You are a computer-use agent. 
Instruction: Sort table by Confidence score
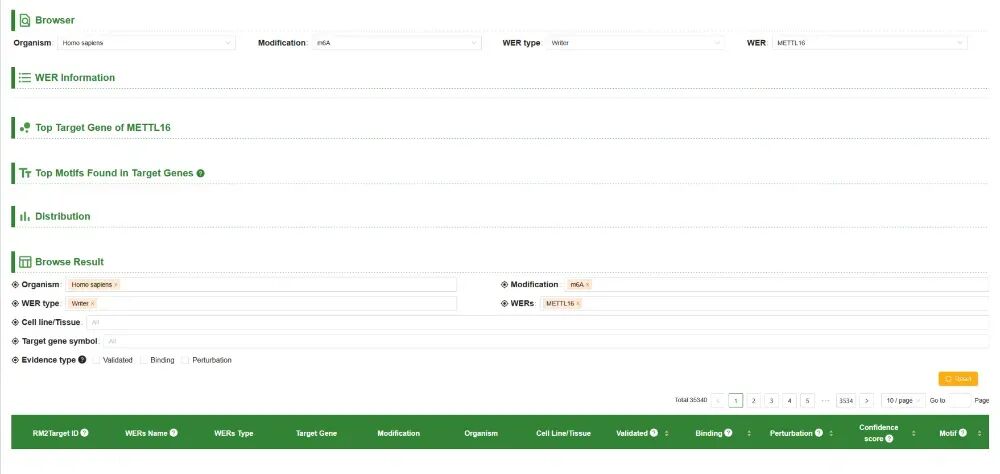913,433
